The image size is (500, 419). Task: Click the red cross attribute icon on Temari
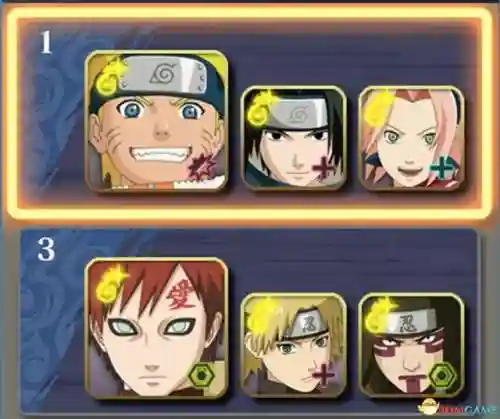323,375
